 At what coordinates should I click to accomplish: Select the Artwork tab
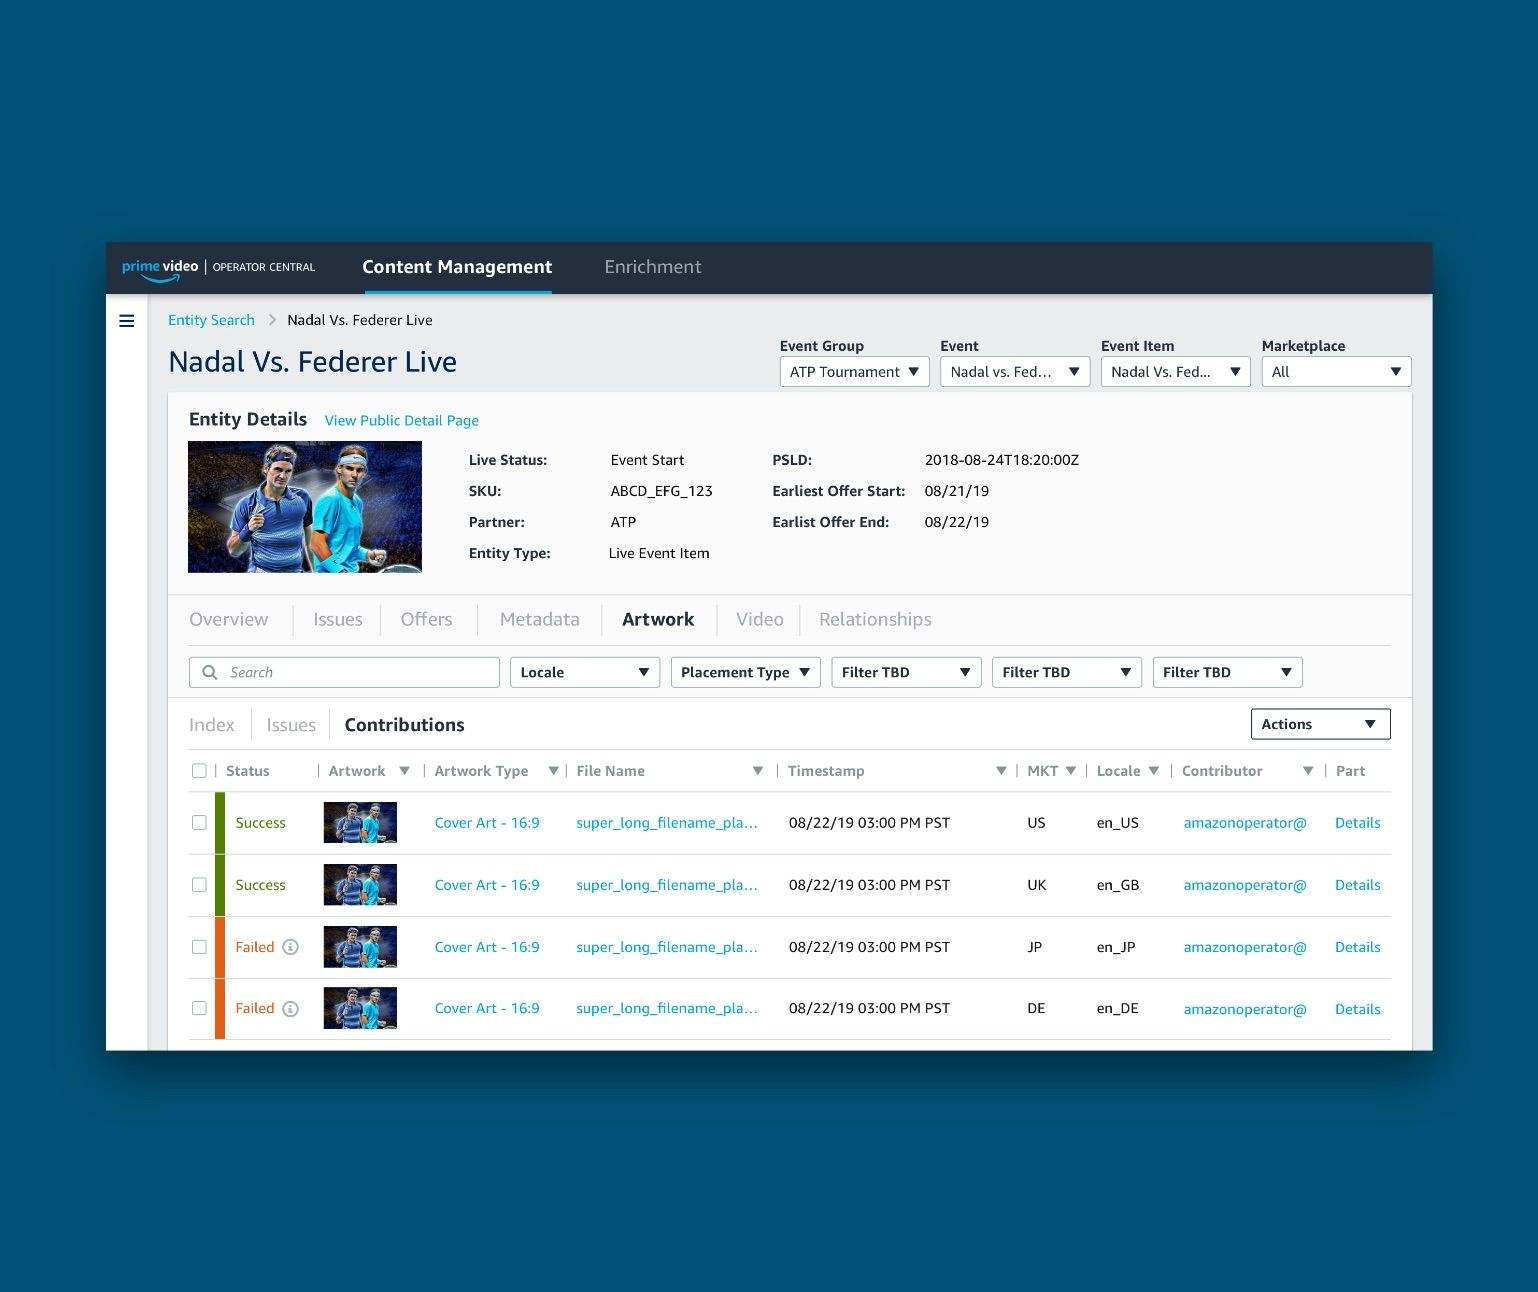[x=658, y=619]
